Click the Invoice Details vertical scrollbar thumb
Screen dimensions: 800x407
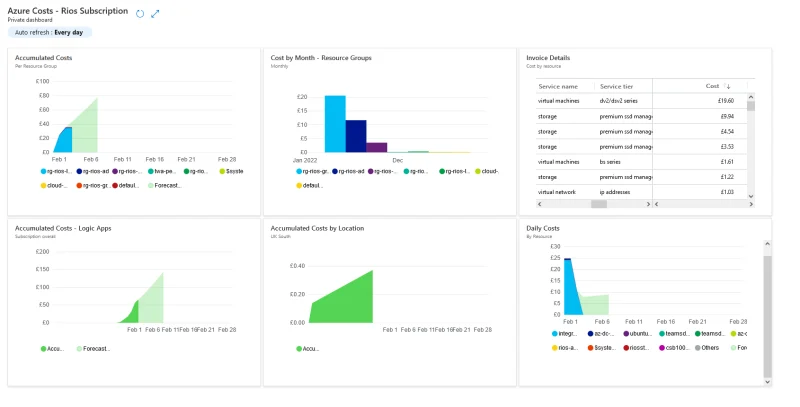(751, 106)
